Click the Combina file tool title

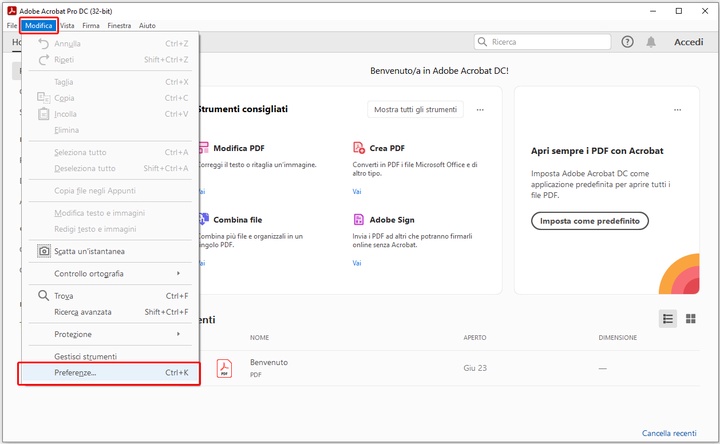237,220
